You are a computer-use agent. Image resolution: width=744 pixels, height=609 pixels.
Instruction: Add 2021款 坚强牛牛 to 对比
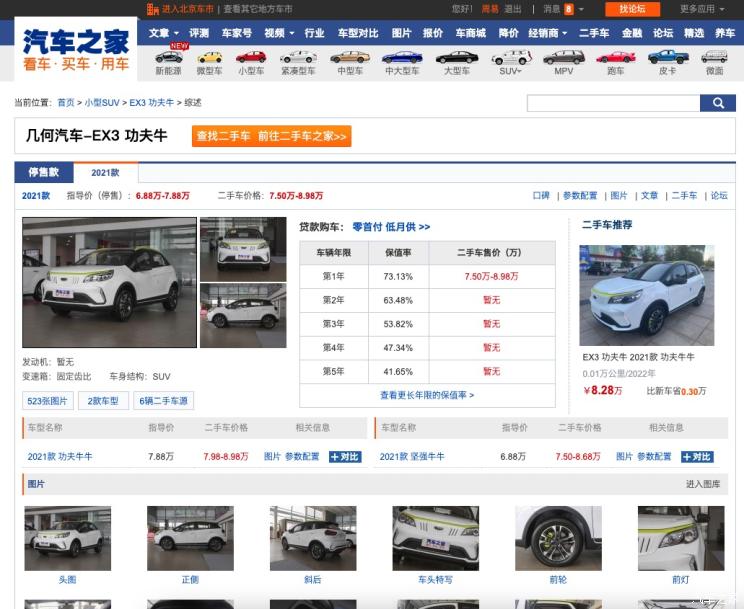(697, 456)
